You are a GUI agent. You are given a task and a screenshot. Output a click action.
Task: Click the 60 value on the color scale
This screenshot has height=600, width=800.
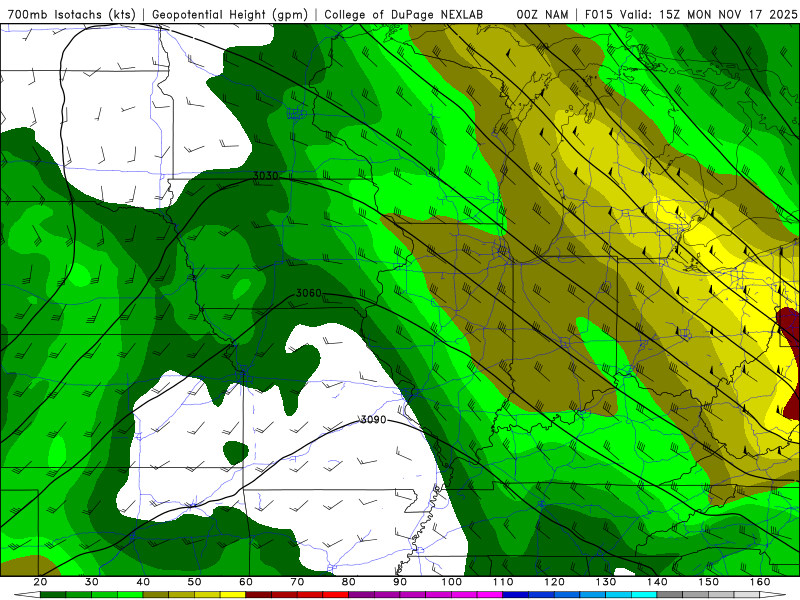[x=246, y=582]
